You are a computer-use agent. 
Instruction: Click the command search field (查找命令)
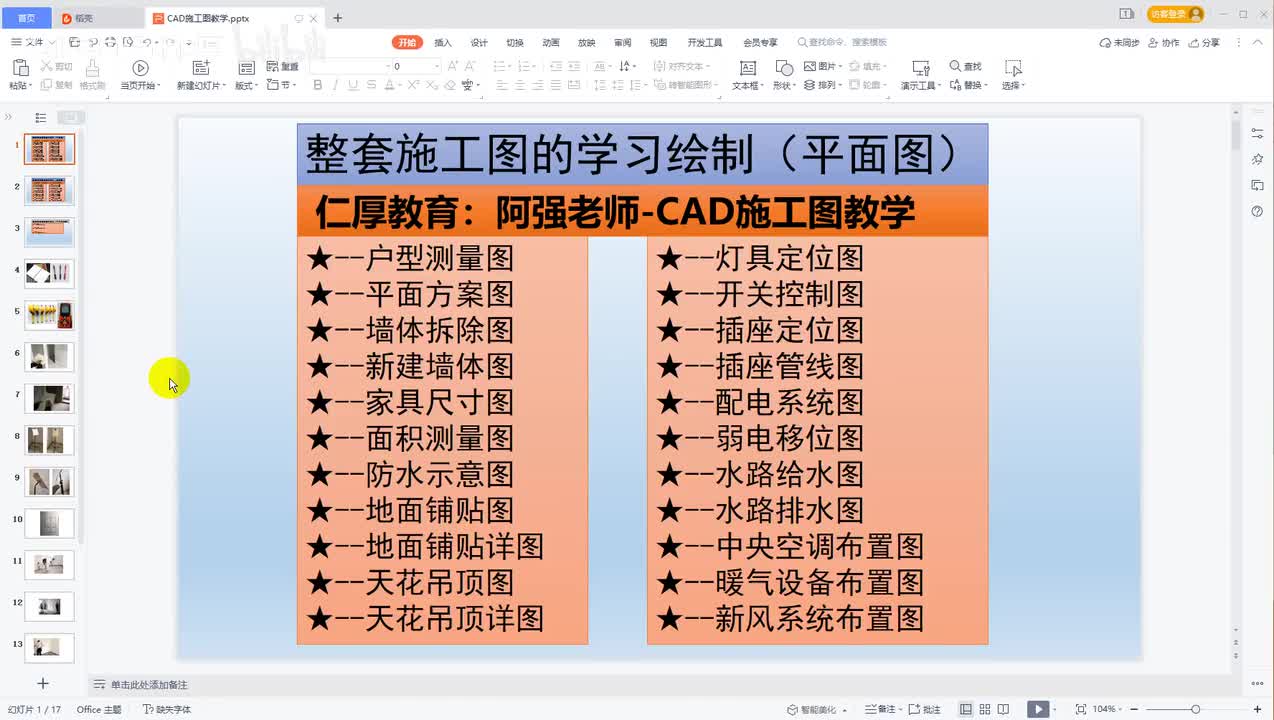tap(842, 43)
